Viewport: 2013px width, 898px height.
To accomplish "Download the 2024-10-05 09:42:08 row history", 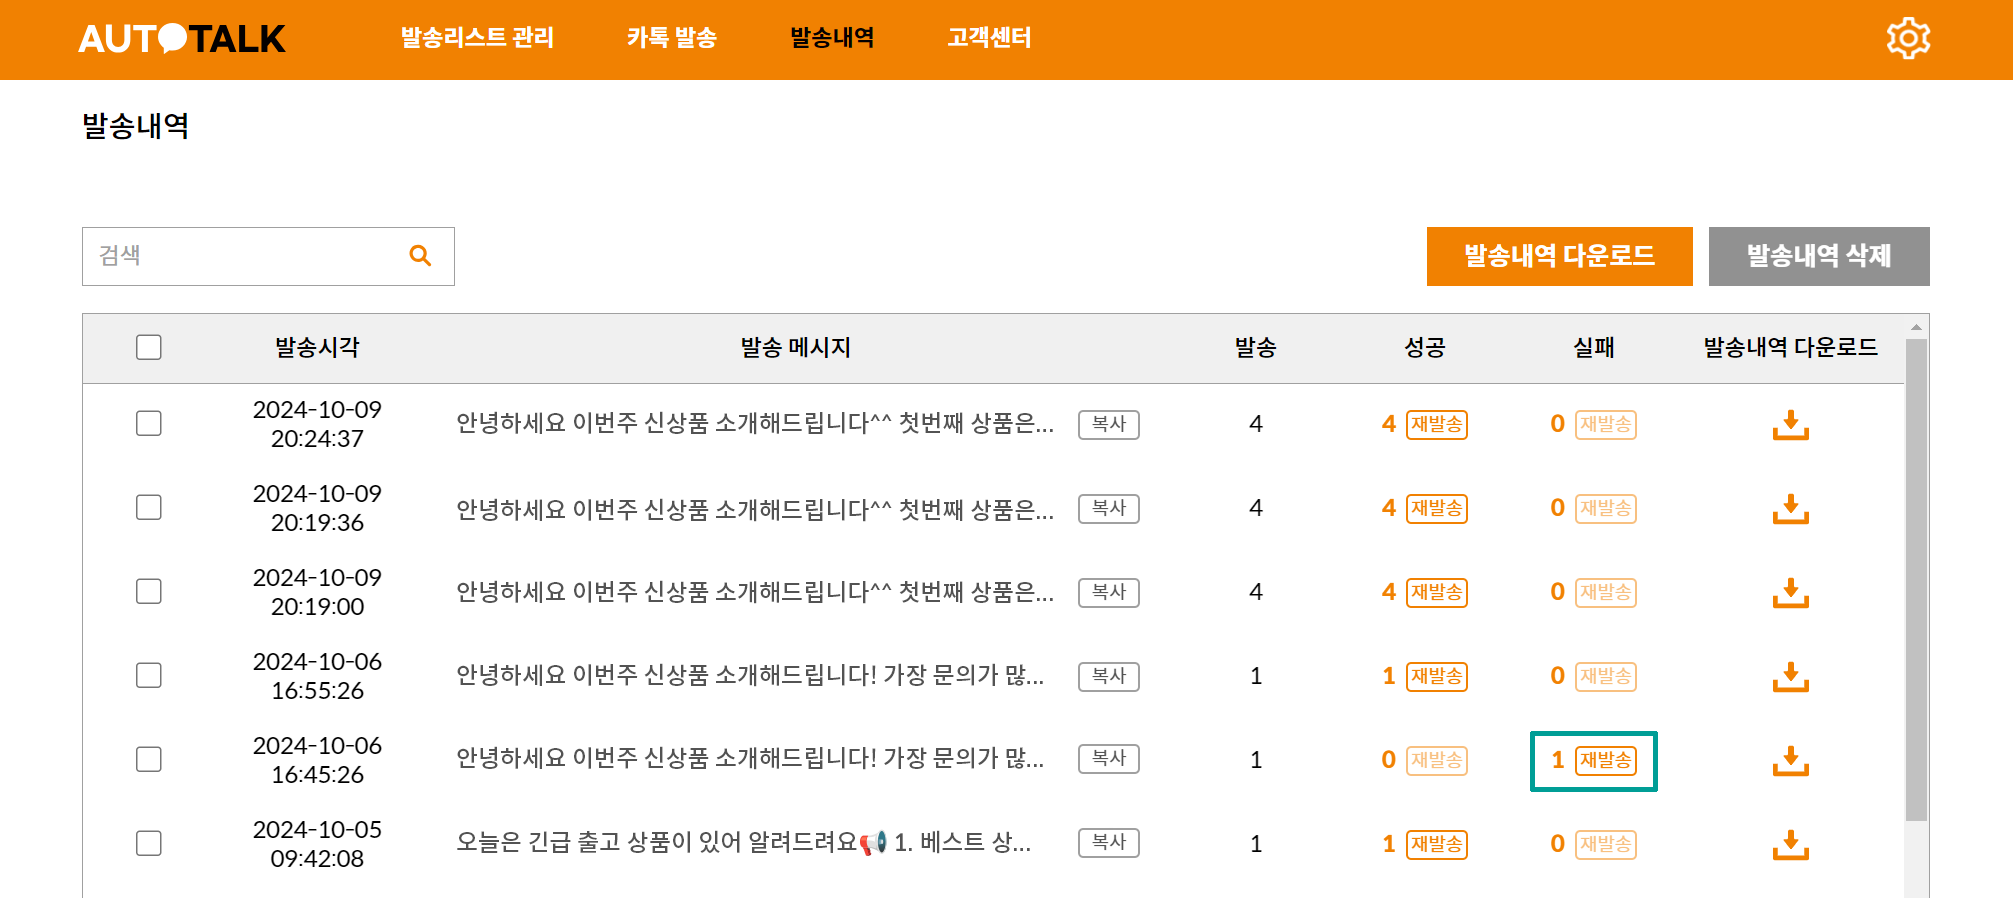I will click(1790, 844).
